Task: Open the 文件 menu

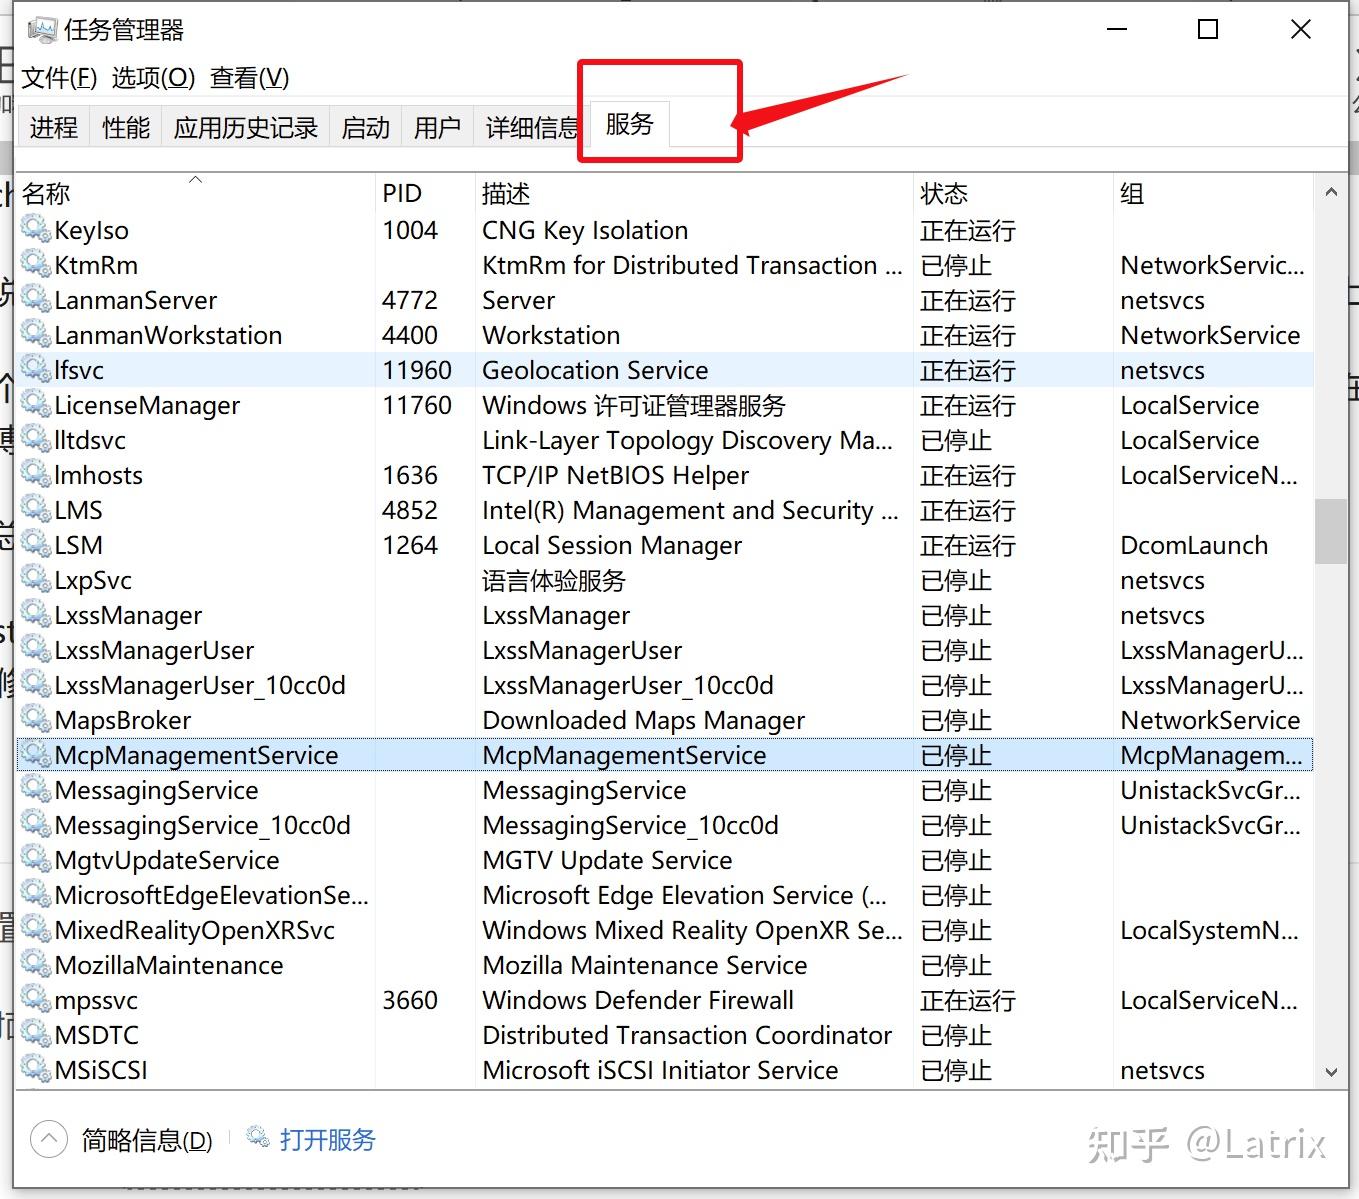Action: pos(57,78)
